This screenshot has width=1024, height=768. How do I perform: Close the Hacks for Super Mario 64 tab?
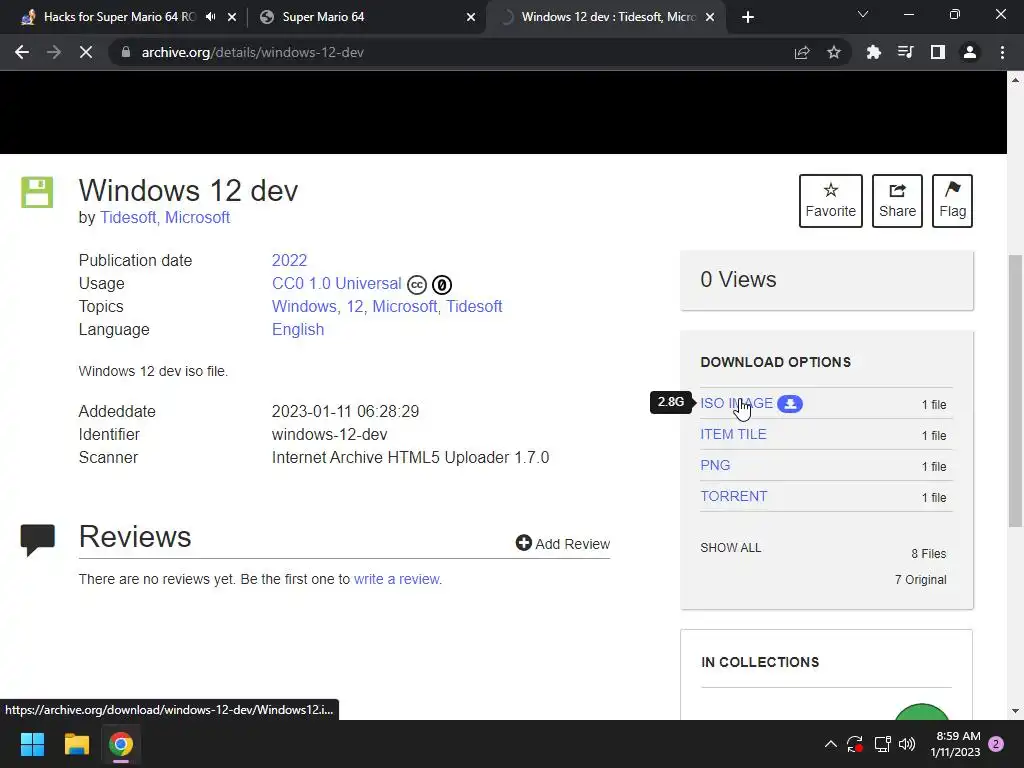[x=232, y=17]
